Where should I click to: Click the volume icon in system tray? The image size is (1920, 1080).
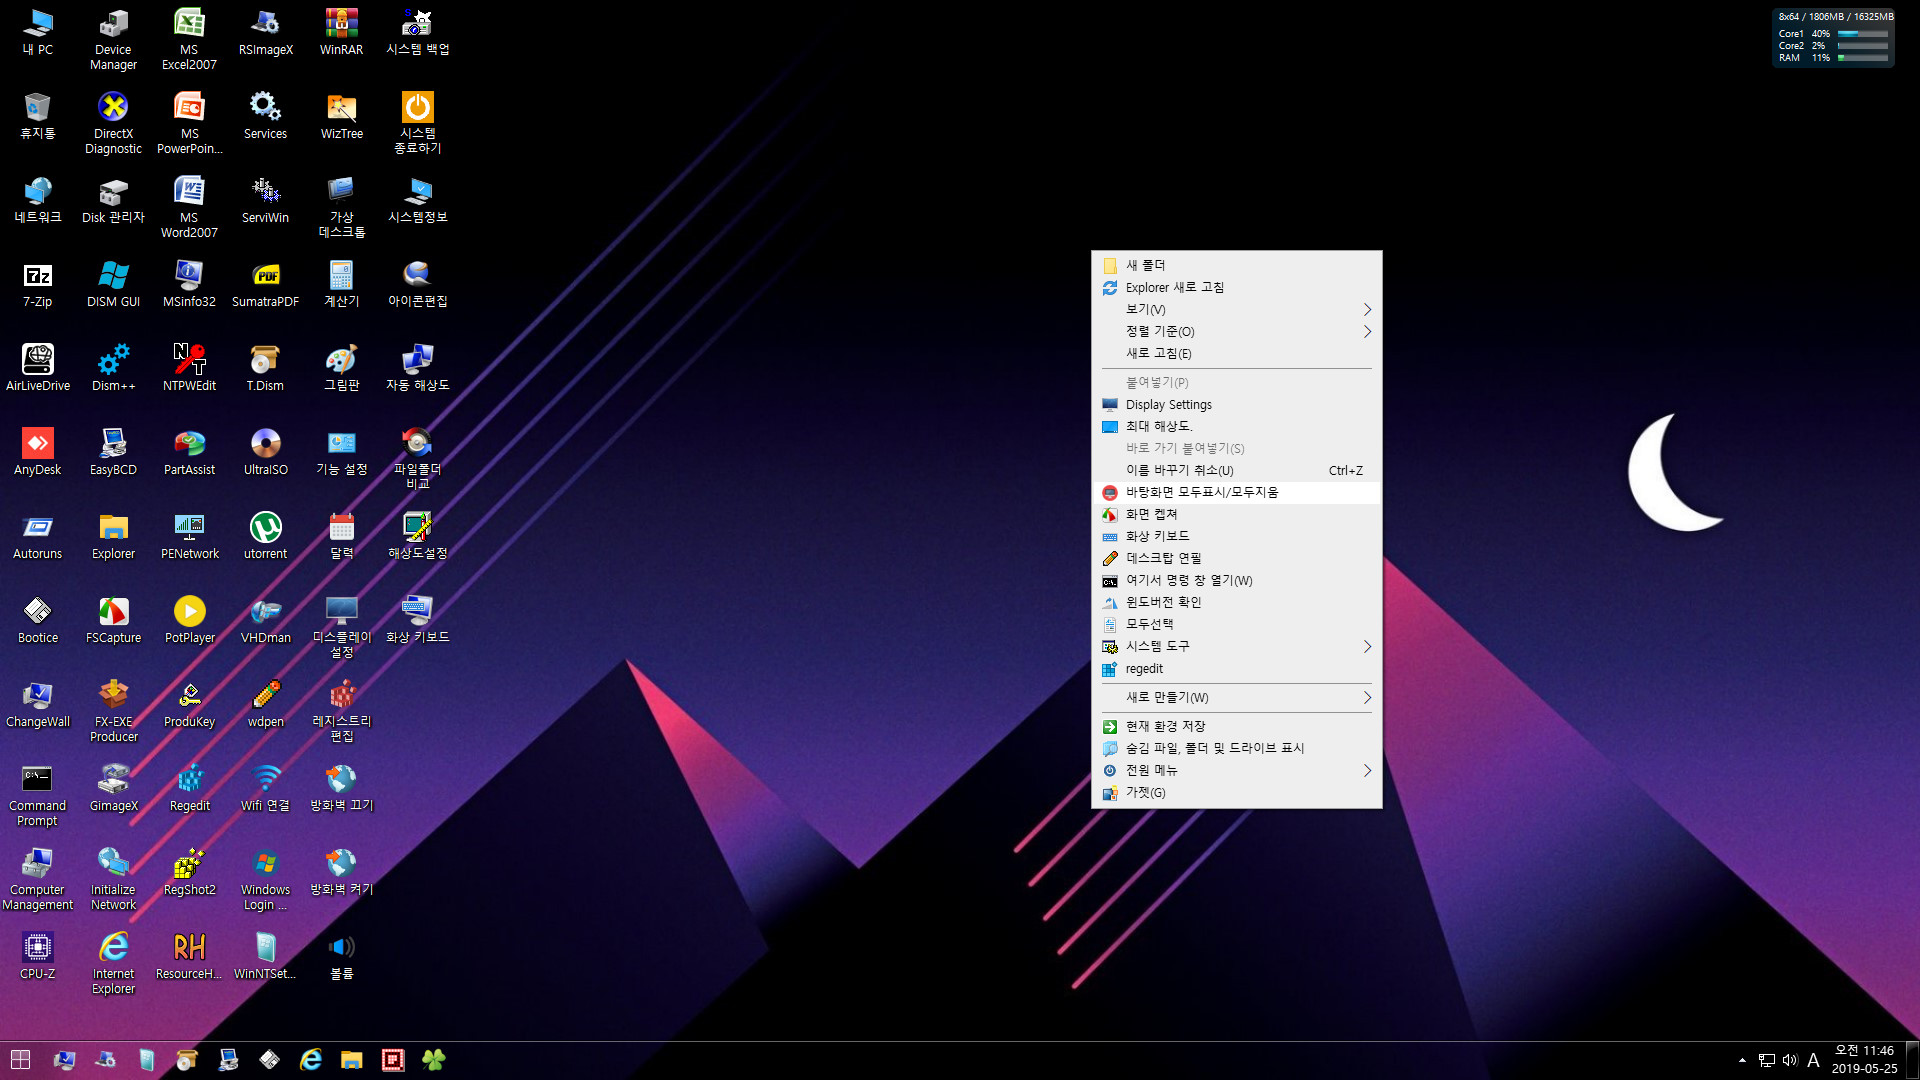(1789, 1060)
